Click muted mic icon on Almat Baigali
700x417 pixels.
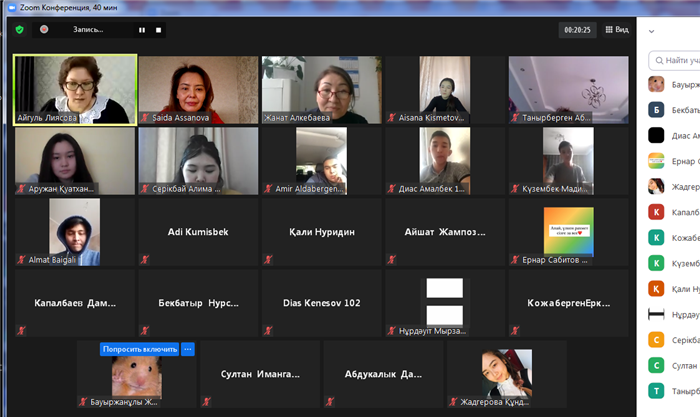point(21,260)
